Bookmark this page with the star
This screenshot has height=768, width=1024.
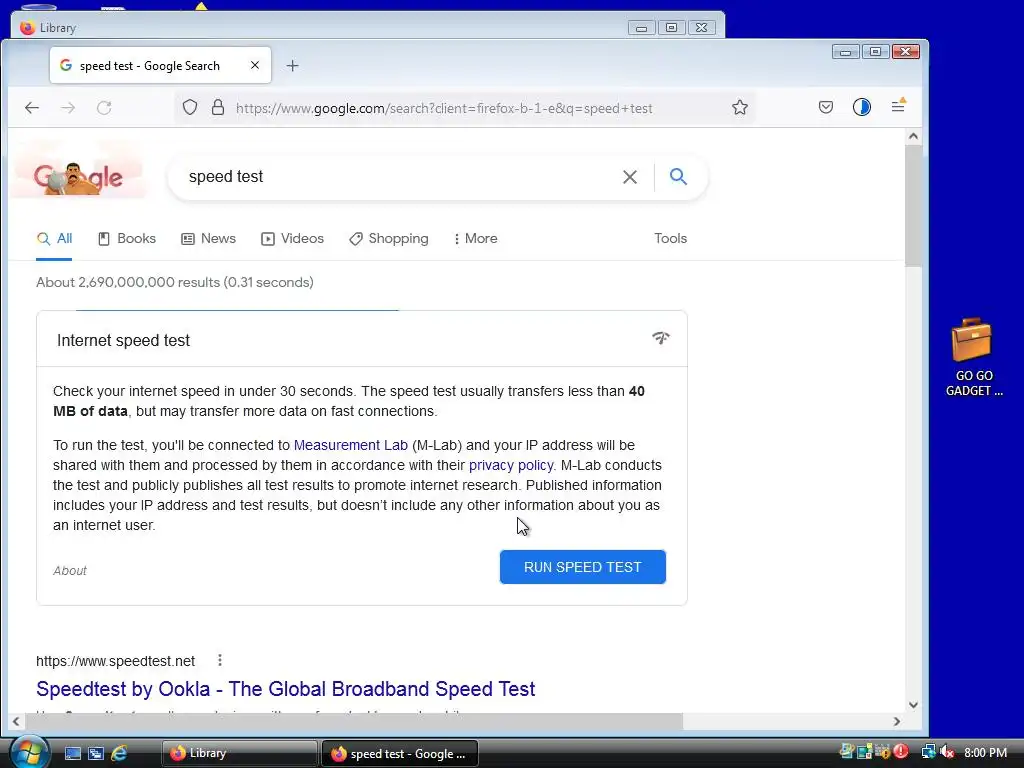point(739,108)
